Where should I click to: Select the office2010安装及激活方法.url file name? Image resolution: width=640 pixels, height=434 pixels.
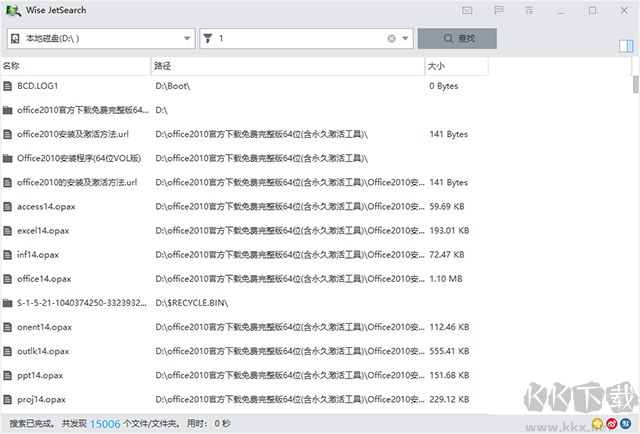tap(73, 134)
